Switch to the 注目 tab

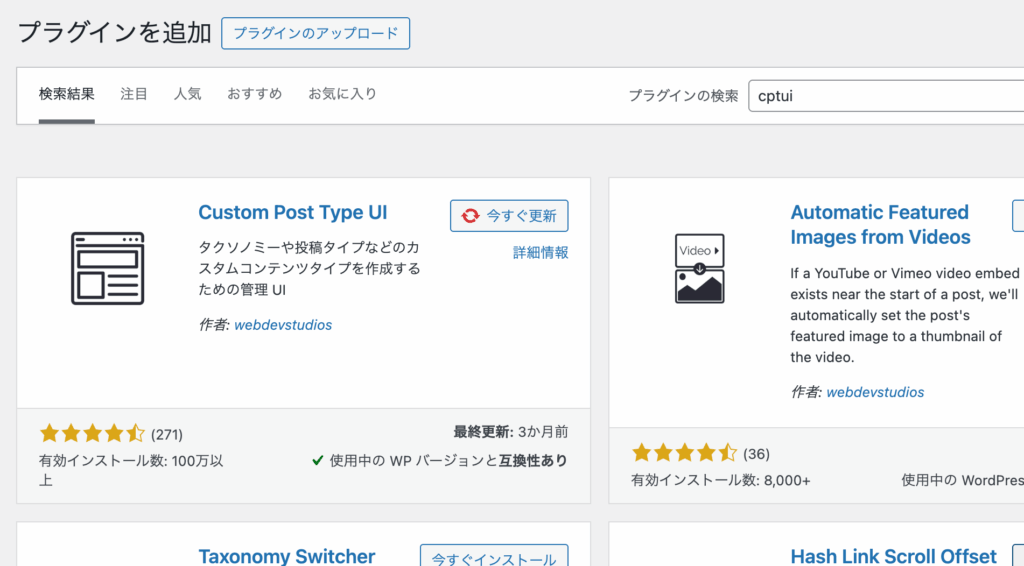coord(134,94)
